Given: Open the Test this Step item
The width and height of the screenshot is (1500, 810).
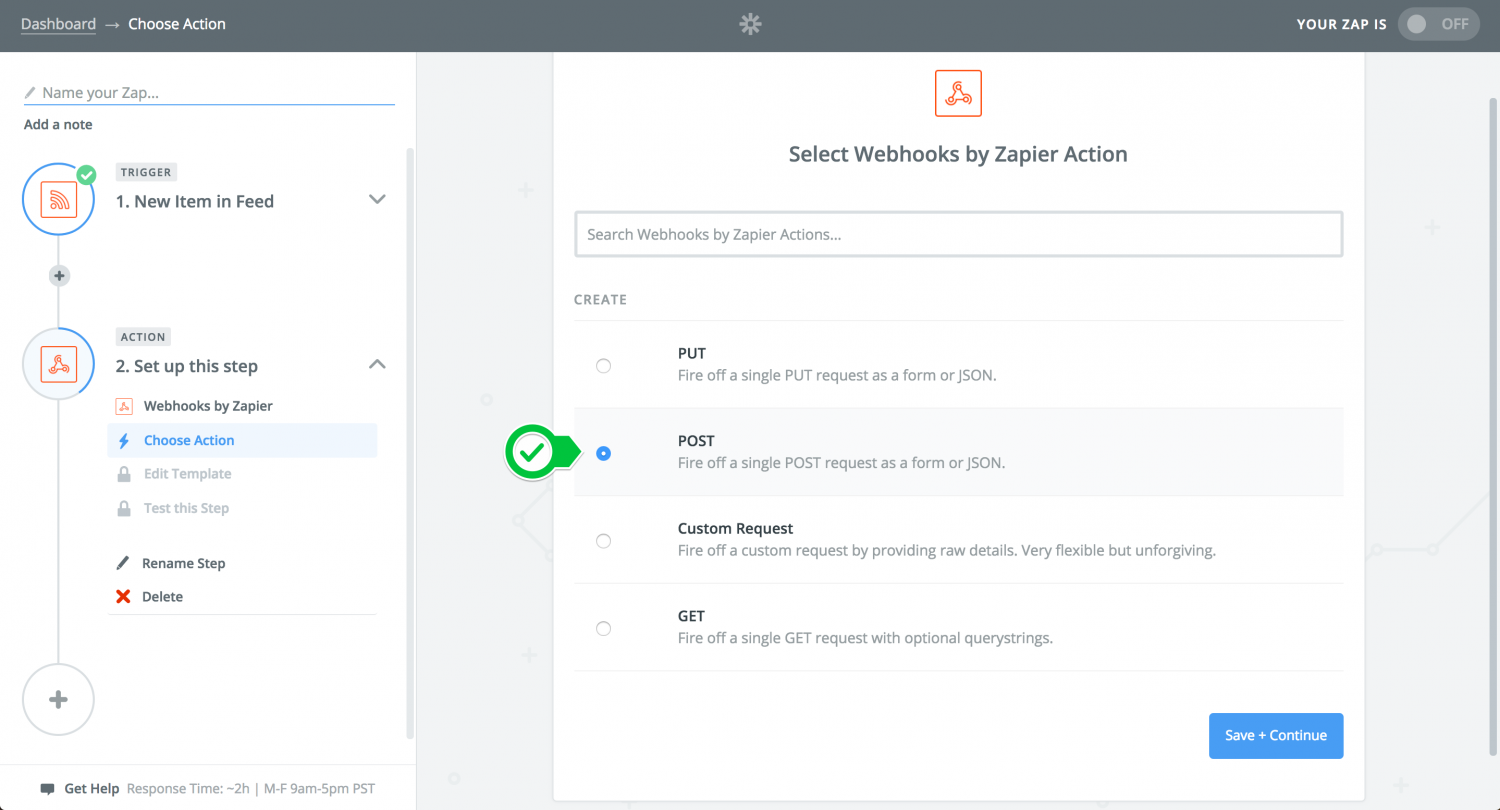Looking at the screenshot, I should click(x=186, y=508).
